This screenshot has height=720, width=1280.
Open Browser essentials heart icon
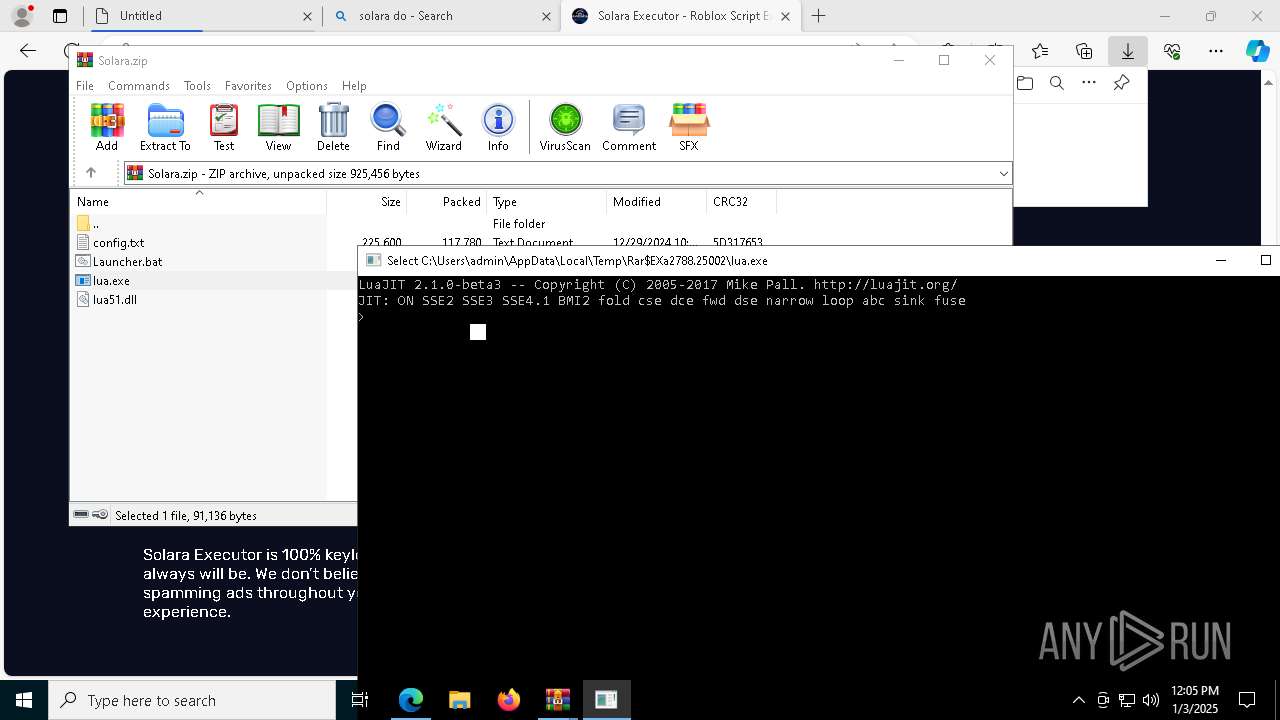(1172, 51)
